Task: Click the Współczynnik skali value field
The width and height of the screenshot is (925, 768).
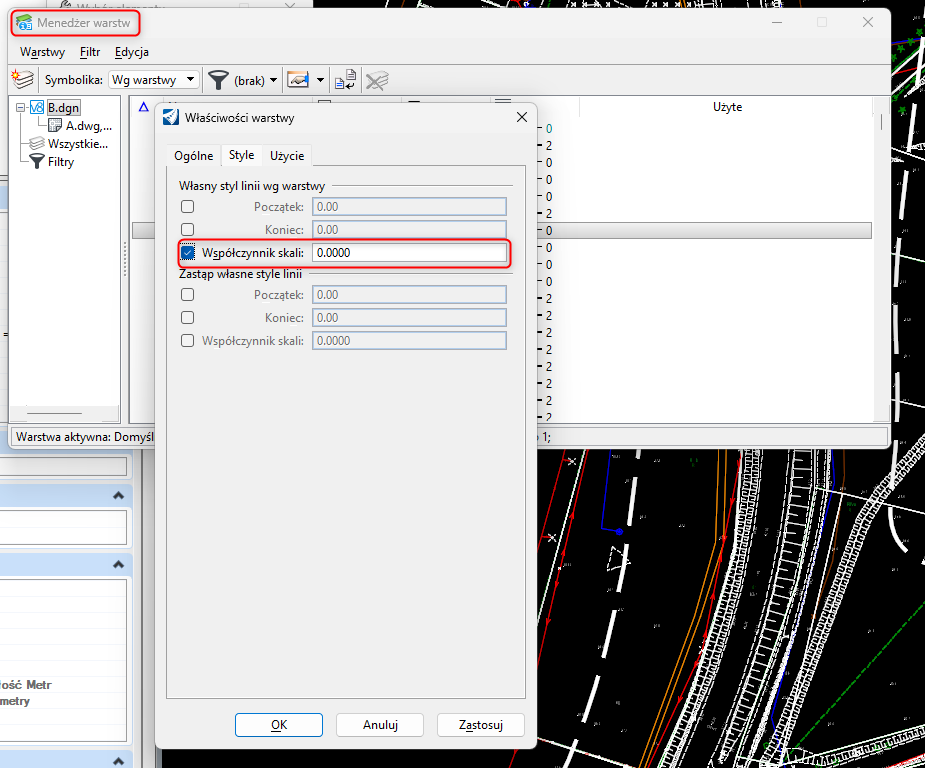Action: click(x=408, y=253)
